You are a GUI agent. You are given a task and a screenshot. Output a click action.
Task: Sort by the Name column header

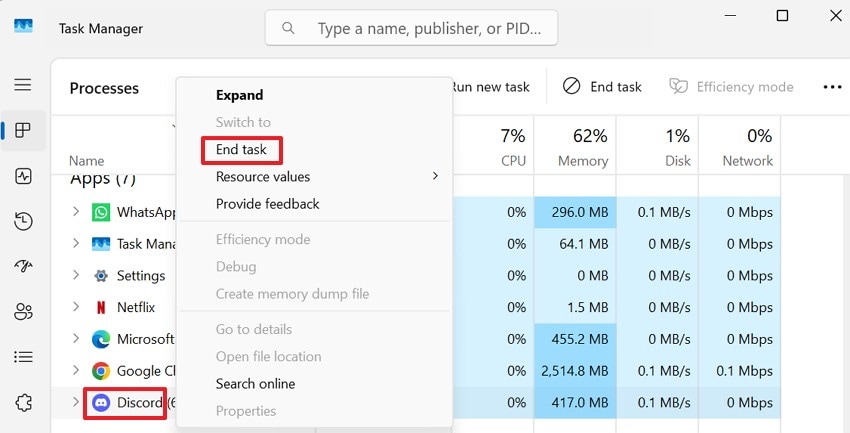87,161
